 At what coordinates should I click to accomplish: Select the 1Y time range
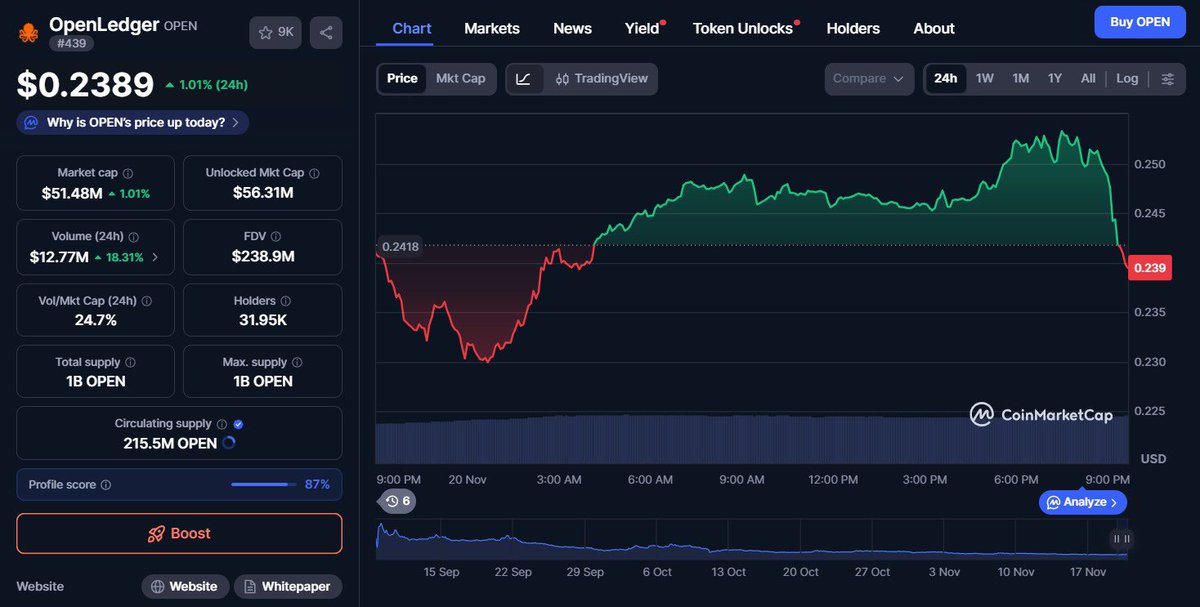(x=1055, y=79)
